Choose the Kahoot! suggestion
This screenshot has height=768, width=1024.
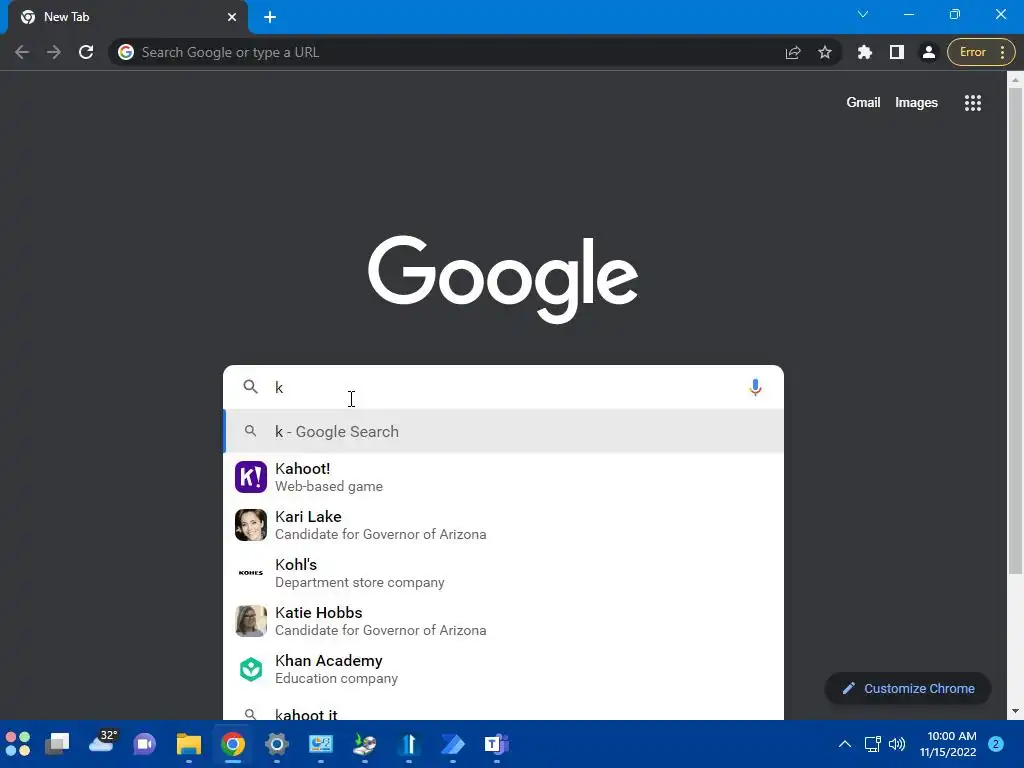click(504, 477)
